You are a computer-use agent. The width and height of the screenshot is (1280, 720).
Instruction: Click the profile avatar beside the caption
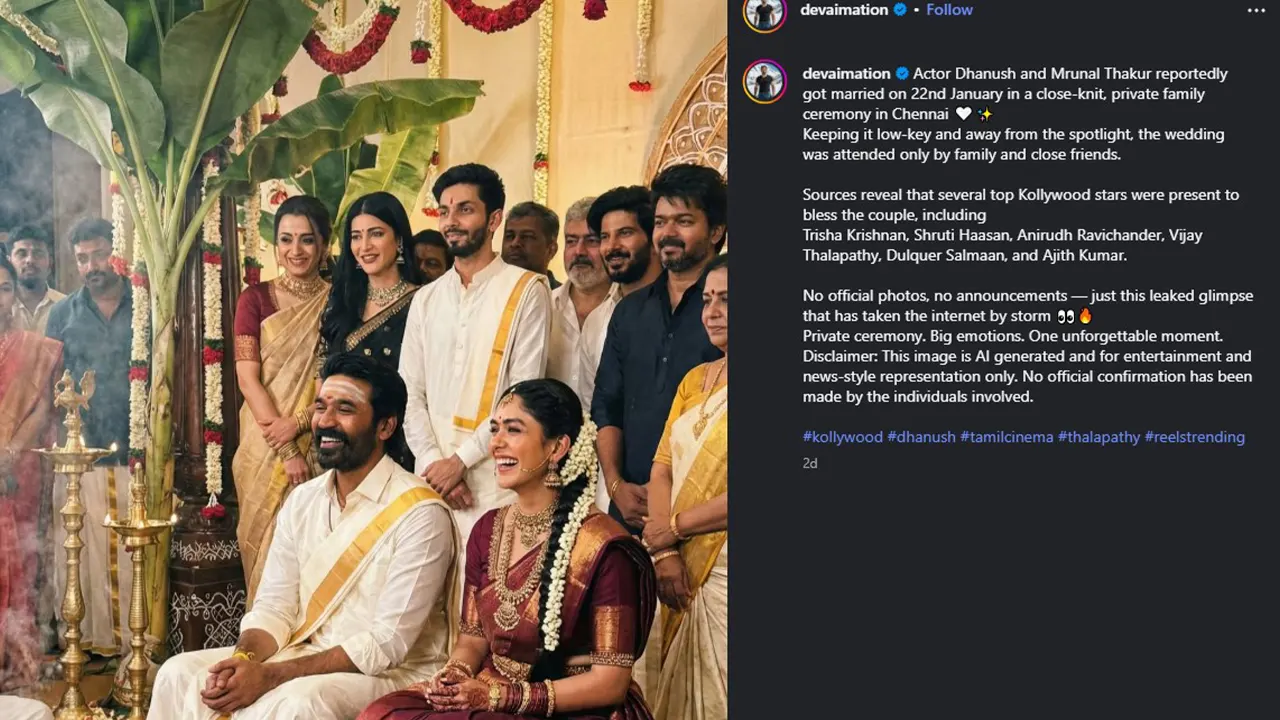click(x=764, y=81)
